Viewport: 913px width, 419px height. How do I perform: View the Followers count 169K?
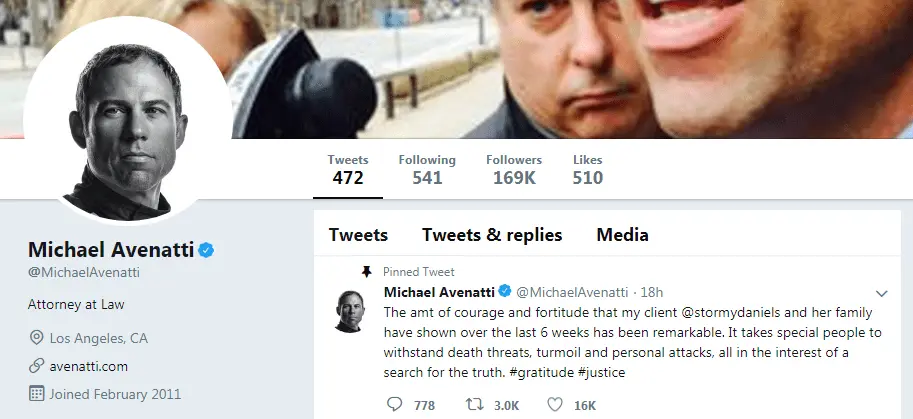pos(514,170)
